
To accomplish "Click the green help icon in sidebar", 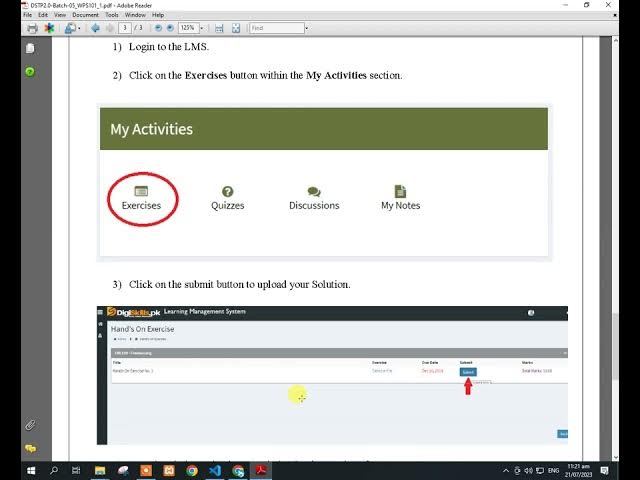I will (x=30, y=72).
